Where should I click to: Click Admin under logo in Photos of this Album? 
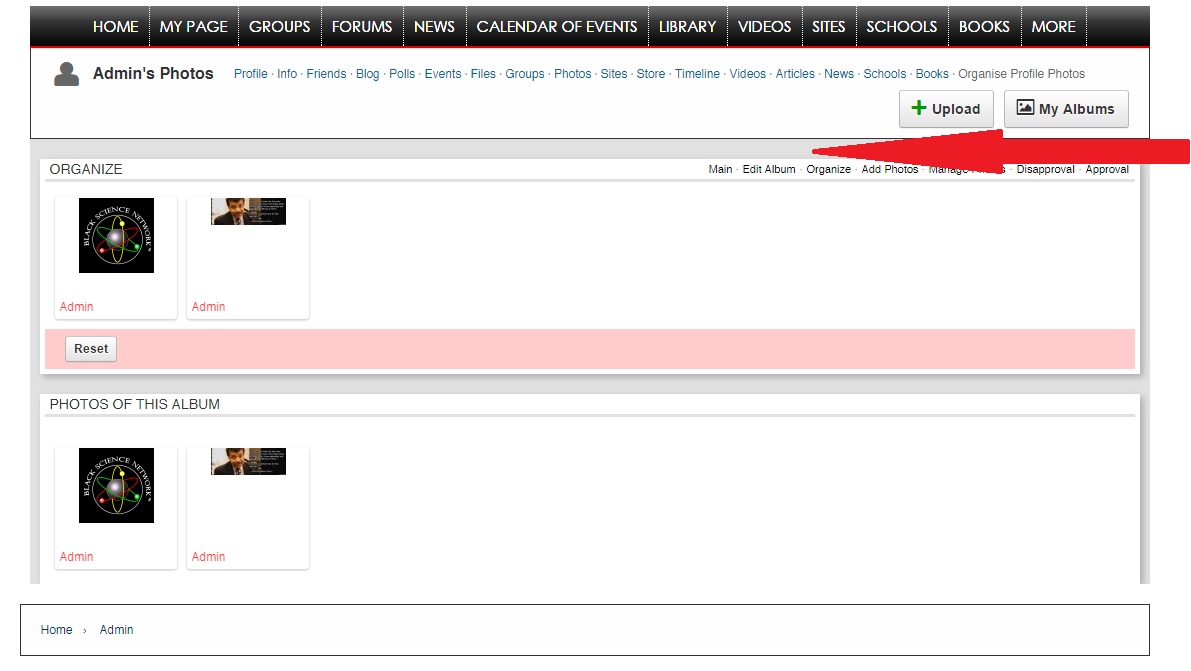(77, 557)
